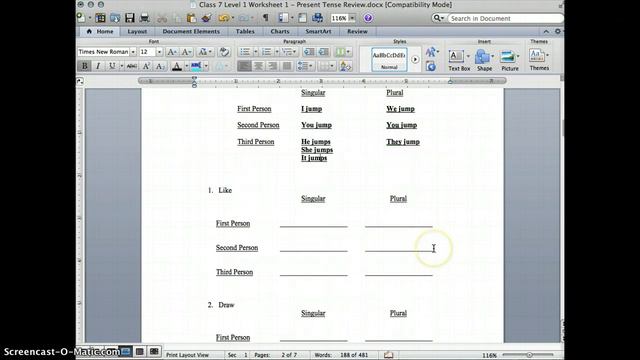Select the Normal style thumbnail
This screenshot has height=360, width=640.
click(389, 60)
